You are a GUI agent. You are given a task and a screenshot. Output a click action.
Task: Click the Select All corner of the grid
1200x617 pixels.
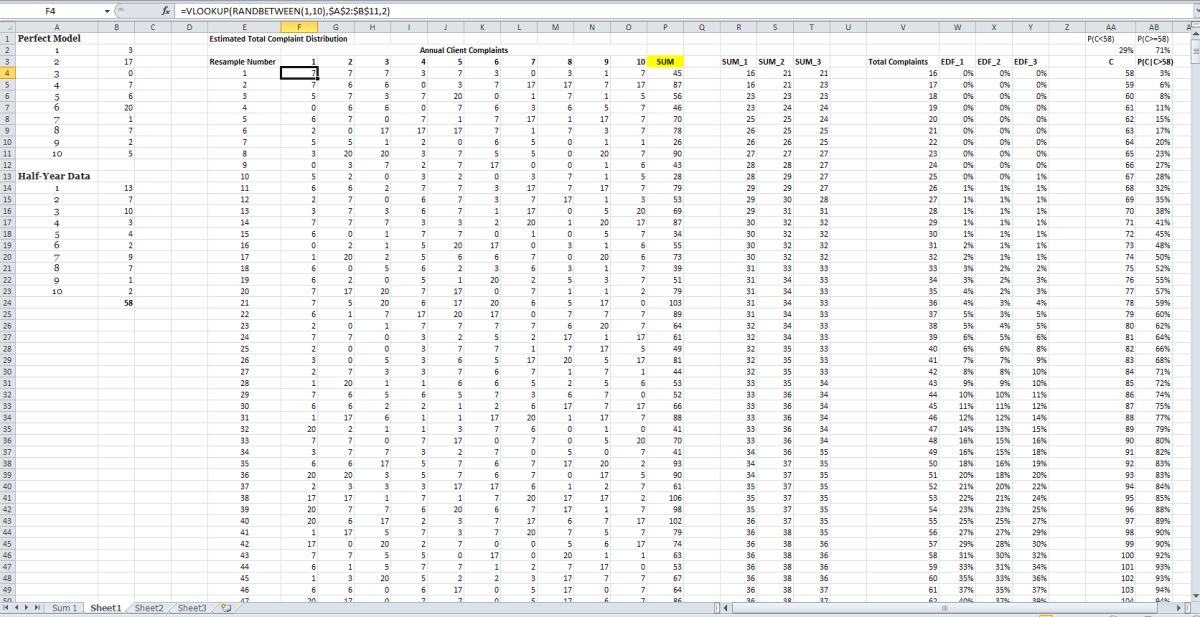7,27
